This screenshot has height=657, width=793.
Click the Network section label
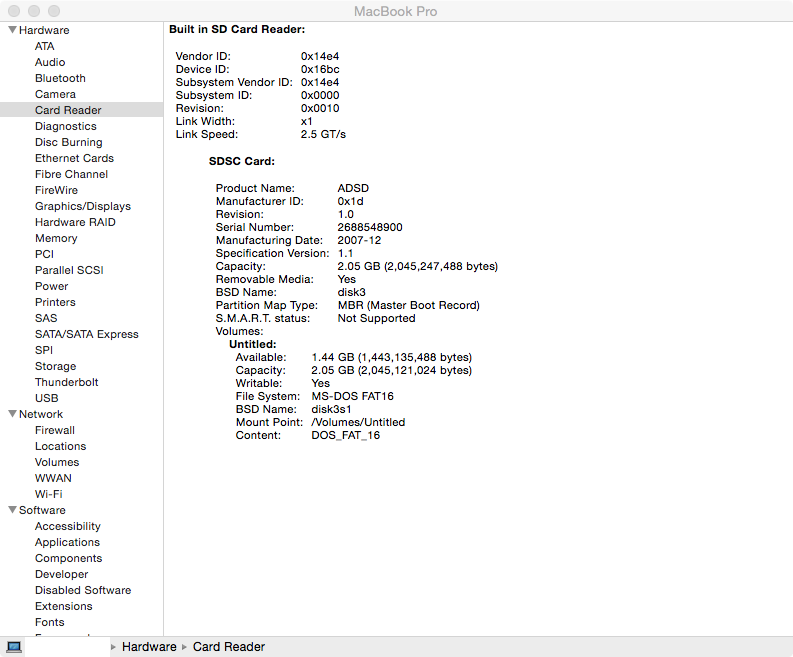41,414
